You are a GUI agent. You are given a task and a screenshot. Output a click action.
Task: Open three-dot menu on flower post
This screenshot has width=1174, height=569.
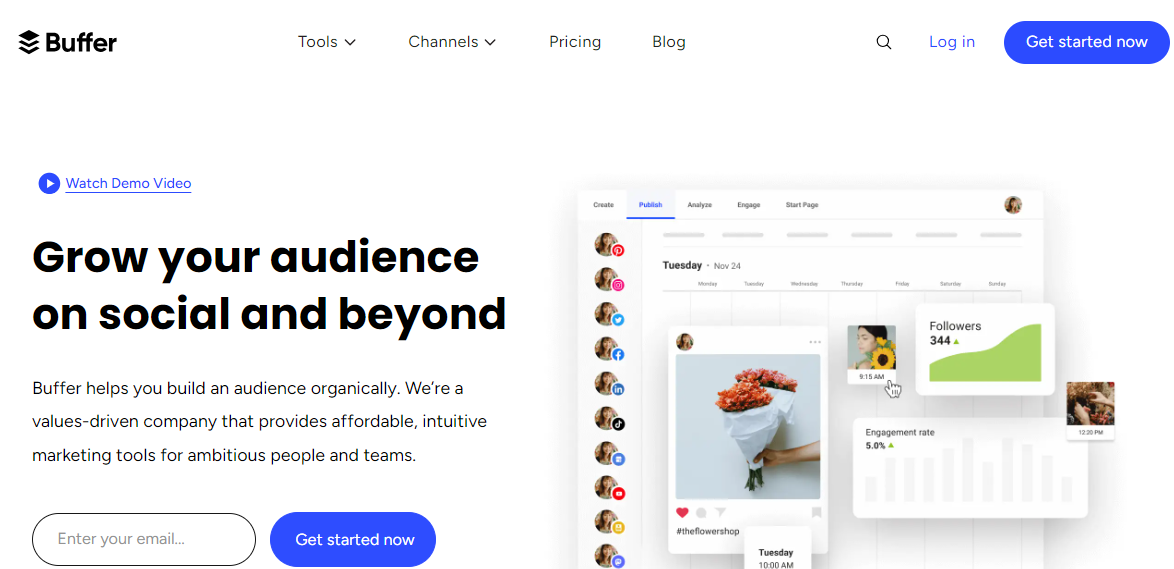click(x=814, y=342)
